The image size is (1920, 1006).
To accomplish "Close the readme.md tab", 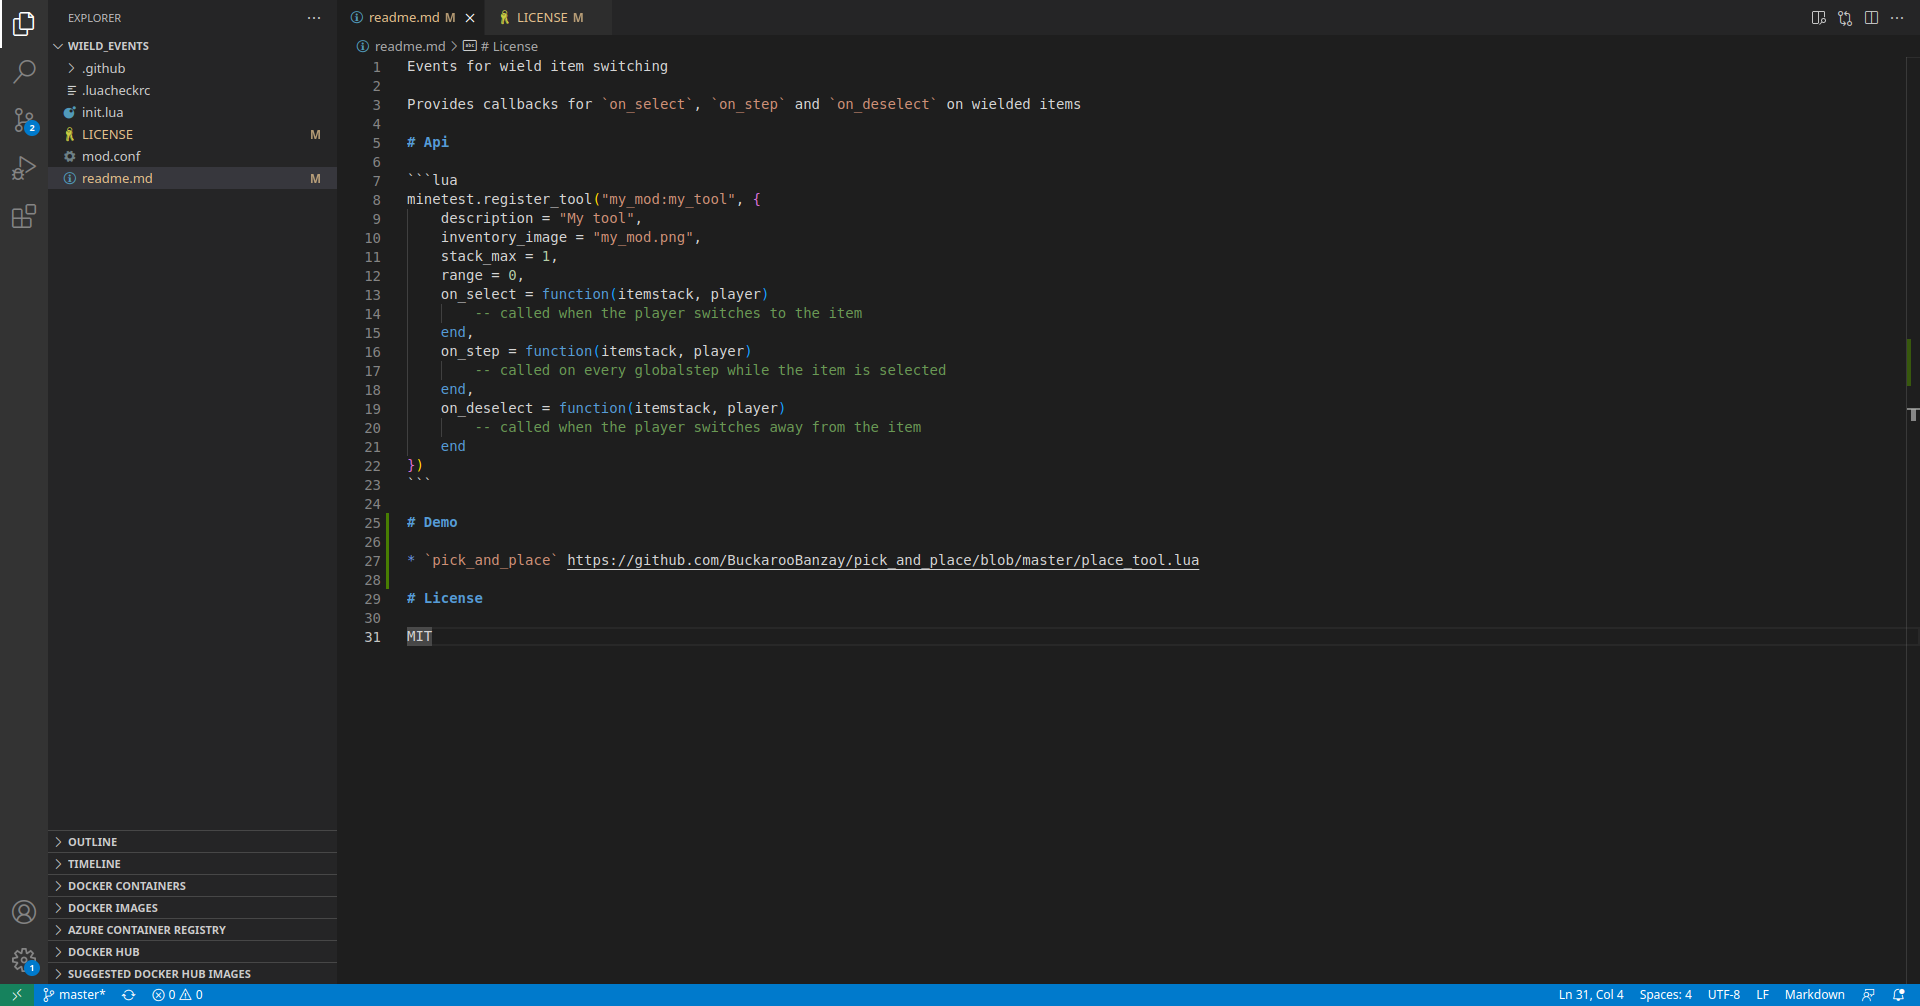I will pos(470,18).
